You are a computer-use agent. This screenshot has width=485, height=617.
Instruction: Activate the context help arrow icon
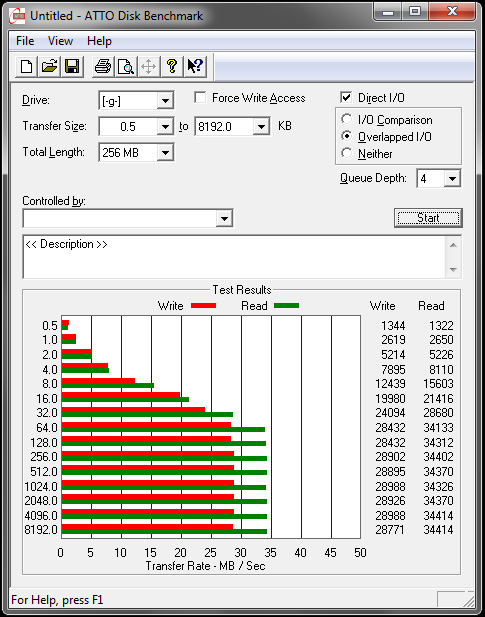coord(195,66)
